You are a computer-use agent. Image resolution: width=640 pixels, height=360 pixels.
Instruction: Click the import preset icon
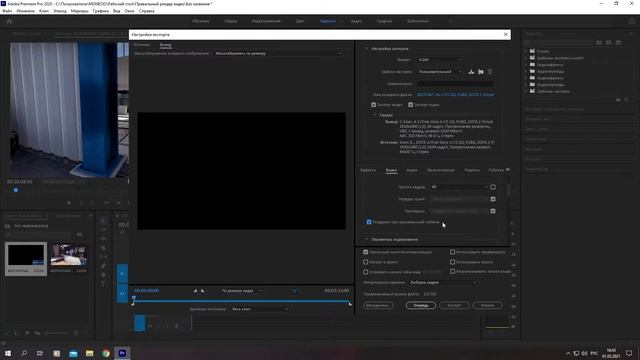[x=481, y=72]
